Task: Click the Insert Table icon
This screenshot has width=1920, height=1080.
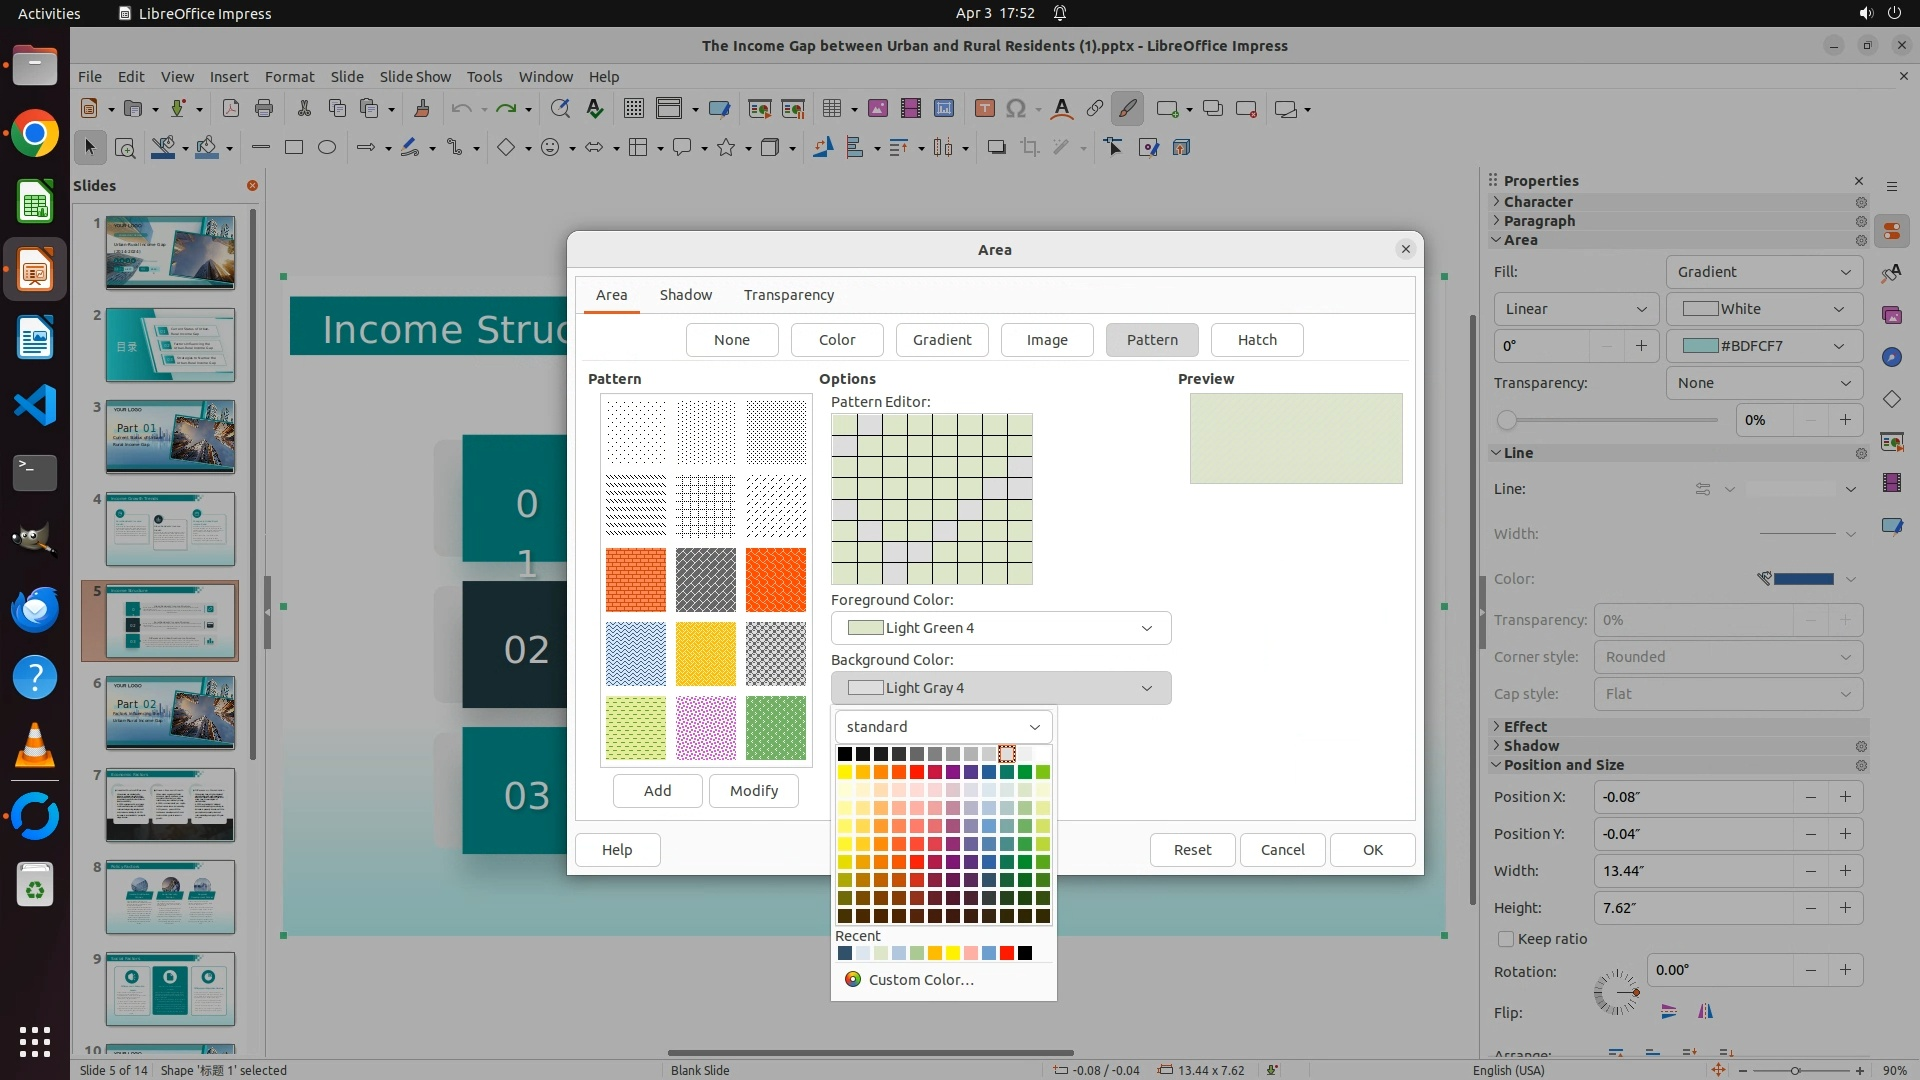Action: pos(831,109)
